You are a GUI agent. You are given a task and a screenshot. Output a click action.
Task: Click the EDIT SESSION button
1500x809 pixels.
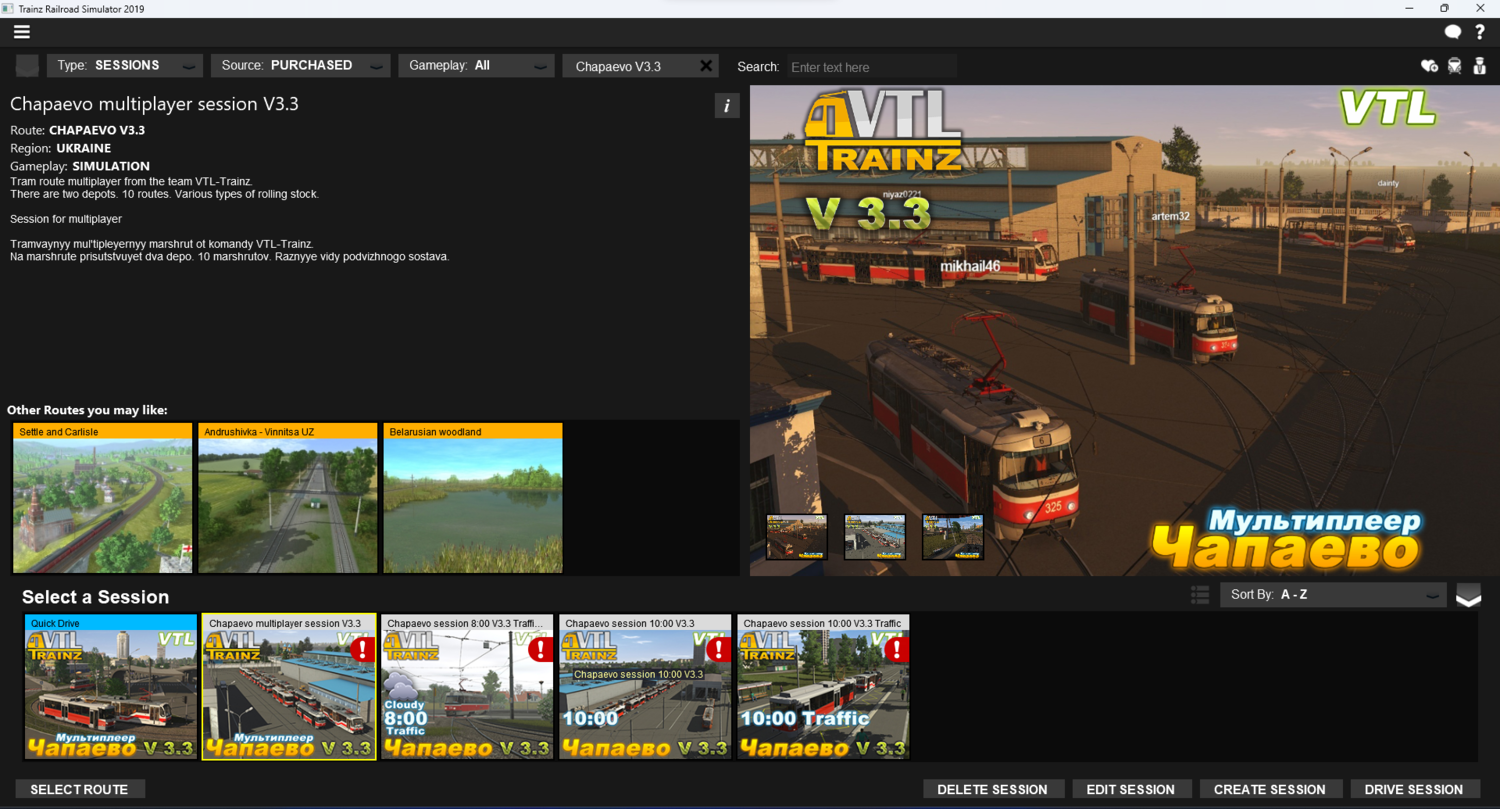click(x=1131, y=789)
